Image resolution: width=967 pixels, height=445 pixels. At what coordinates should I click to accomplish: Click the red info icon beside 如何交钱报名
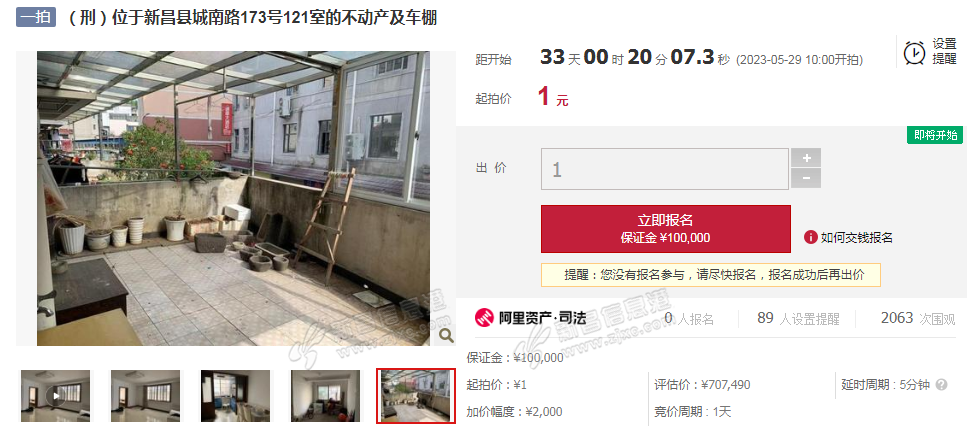[x=810, y=237]
